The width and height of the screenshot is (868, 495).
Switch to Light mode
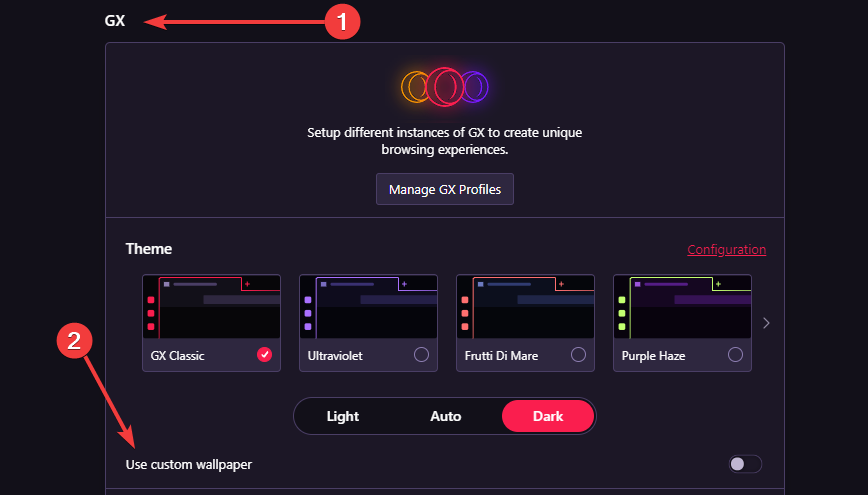coord(343,416)
